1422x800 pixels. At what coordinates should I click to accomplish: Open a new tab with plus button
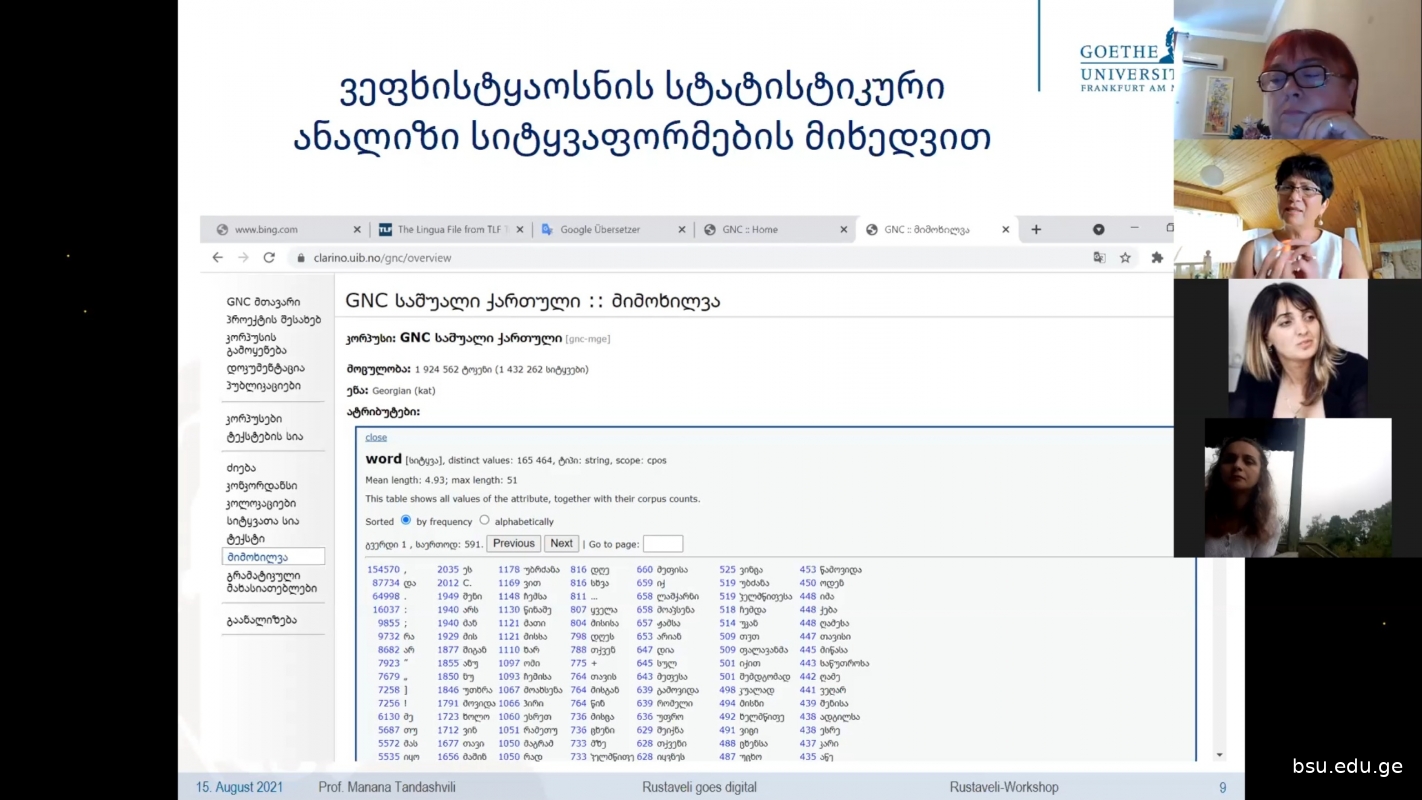click(x=1036, y=230)
